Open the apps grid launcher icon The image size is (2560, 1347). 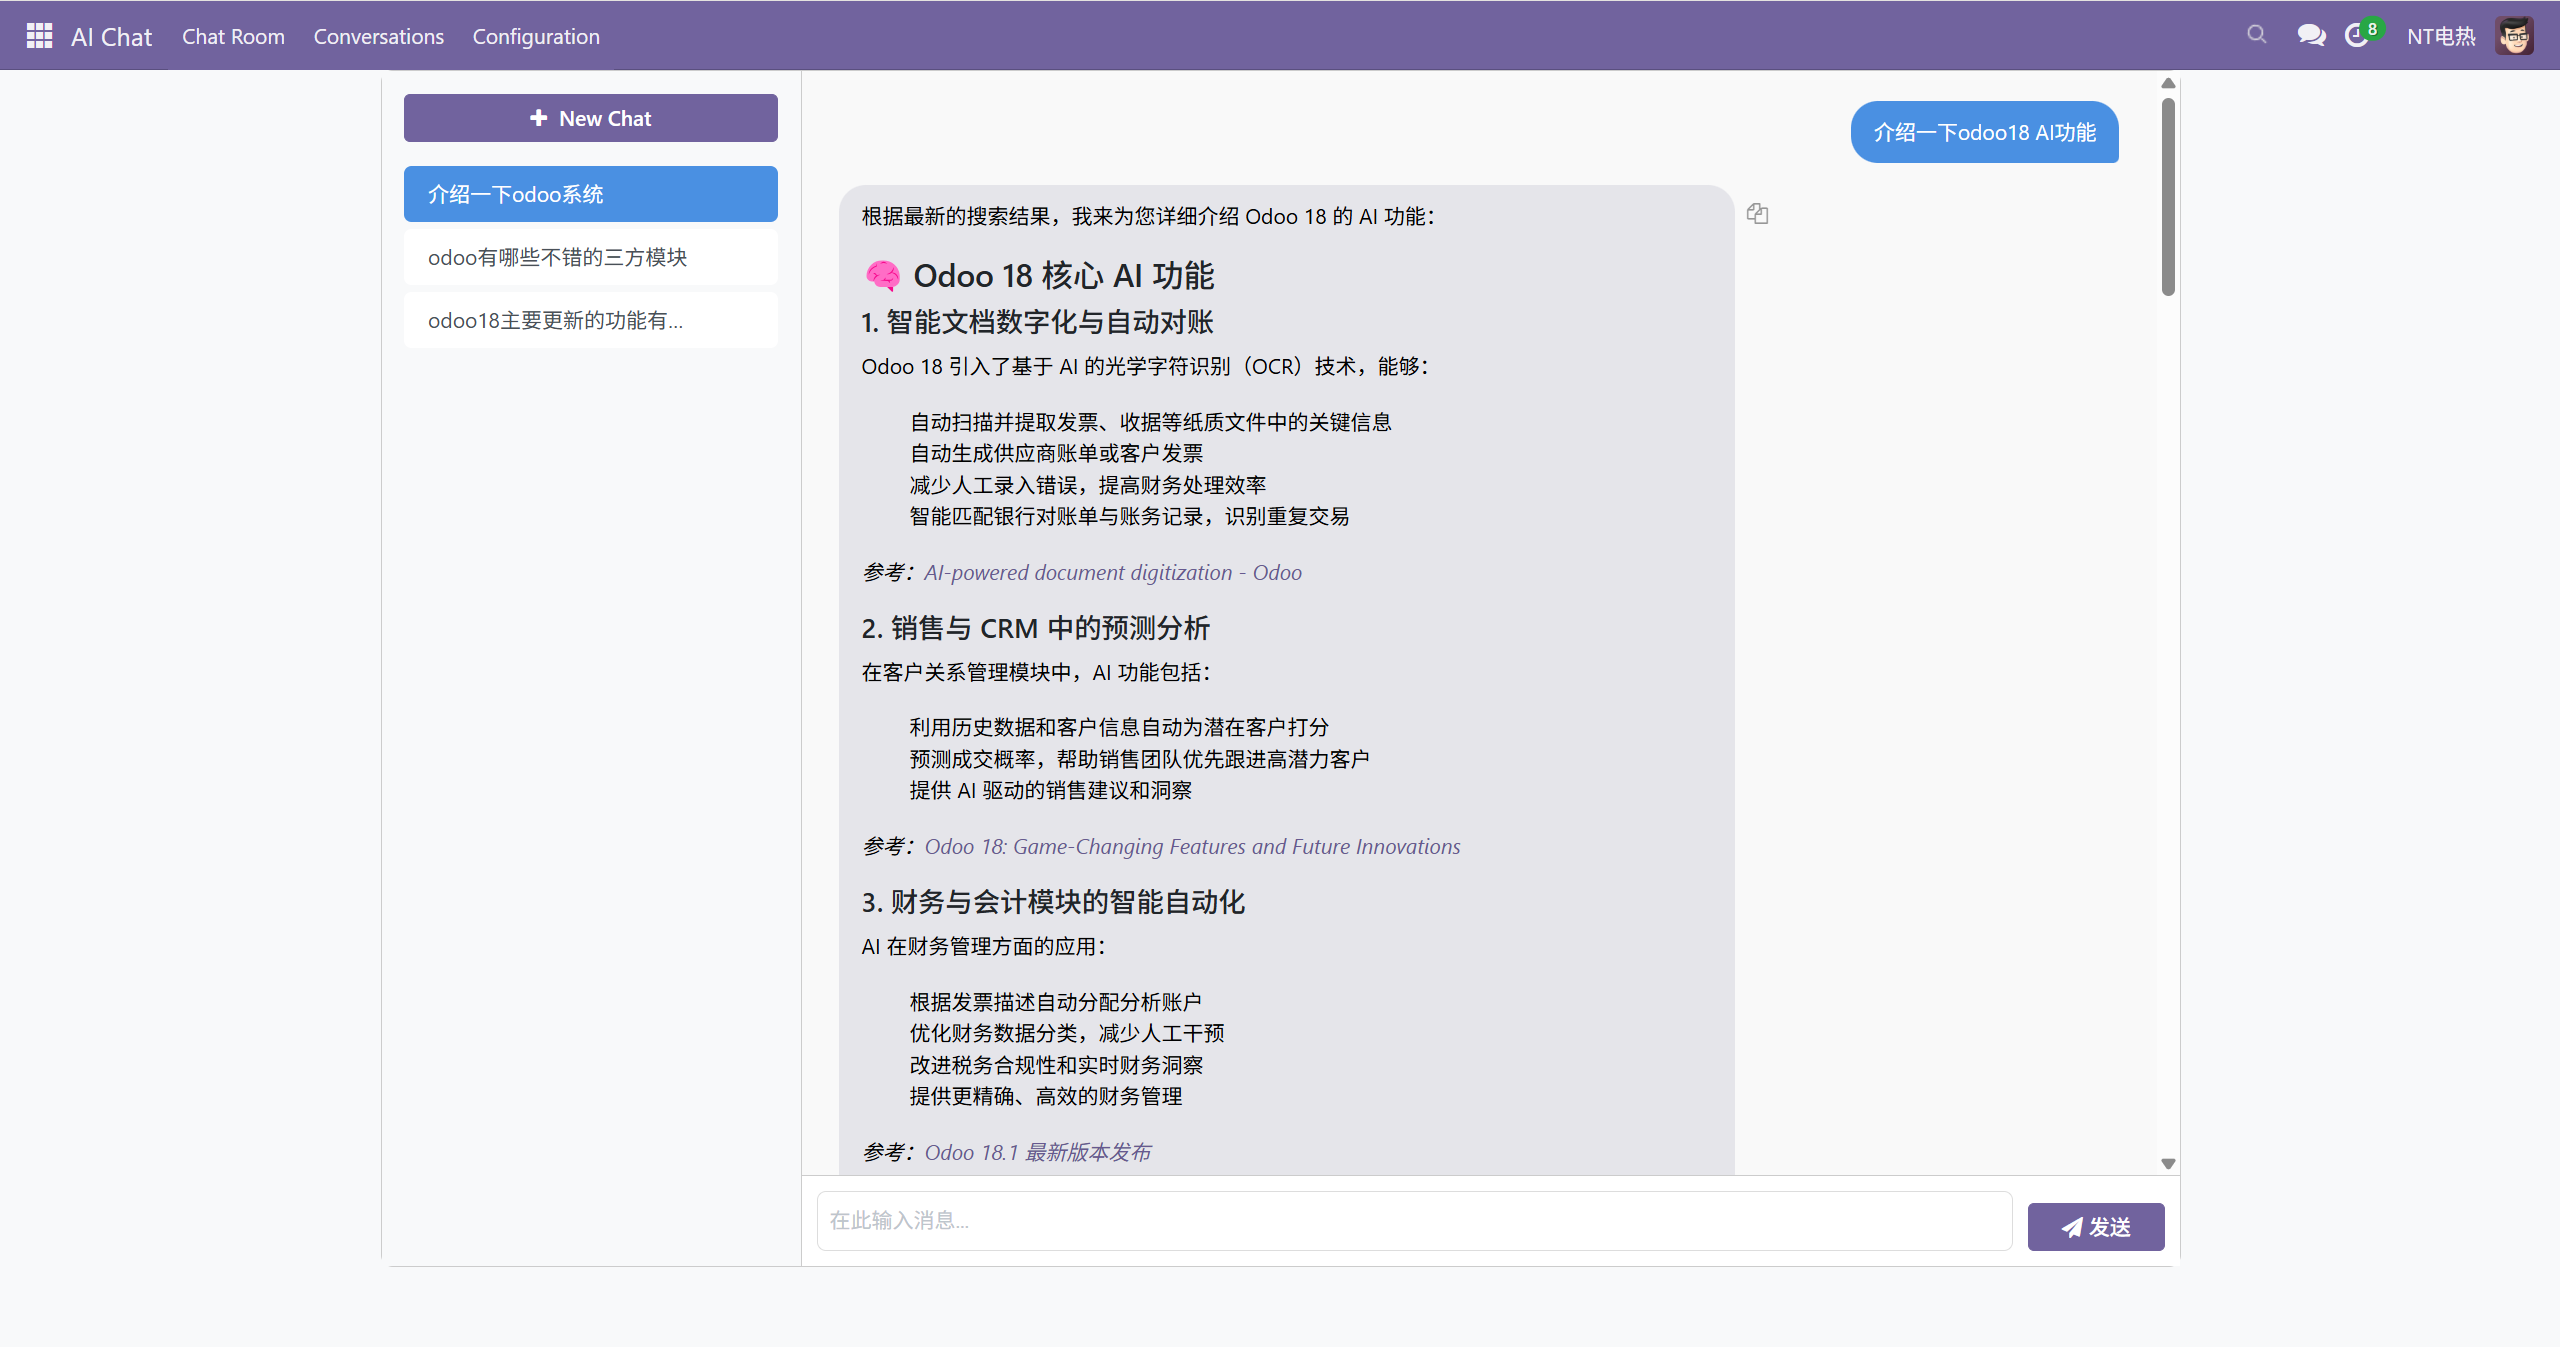39,35
